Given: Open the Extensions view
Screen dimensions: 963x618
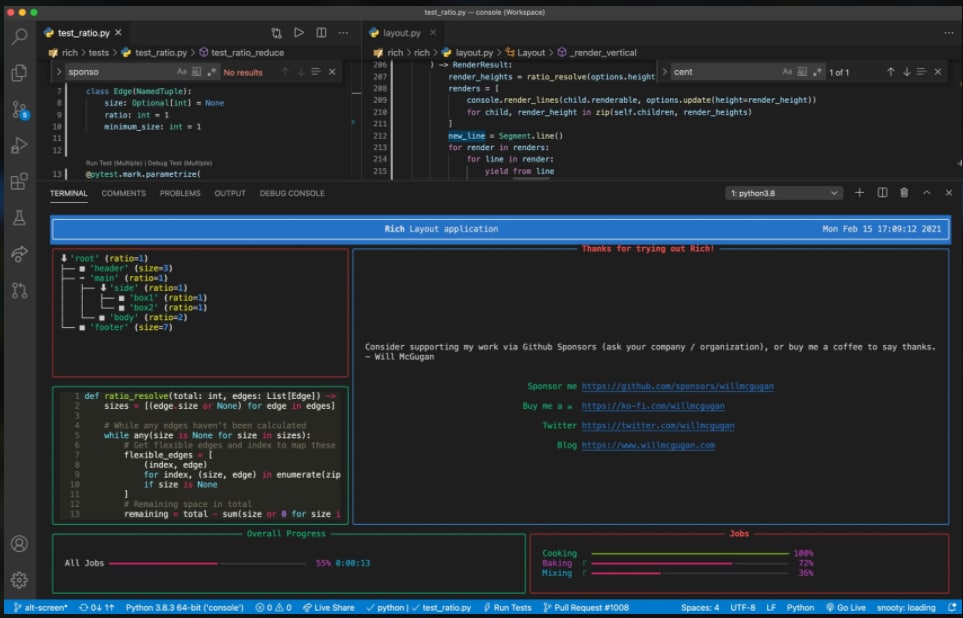Looking at the screenshot, I should (x=20, y=182).
